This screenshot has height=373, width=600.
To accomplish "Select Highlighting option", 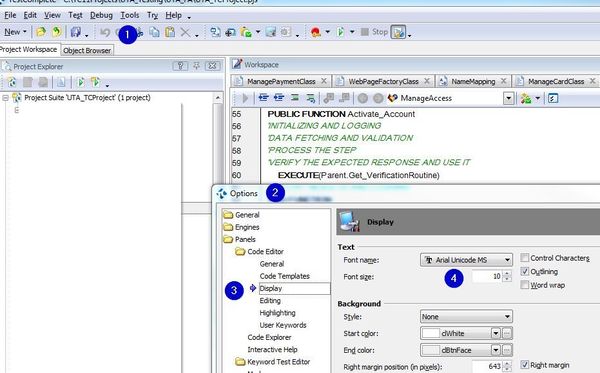I will pyautogui.click(x=277, y=313).
